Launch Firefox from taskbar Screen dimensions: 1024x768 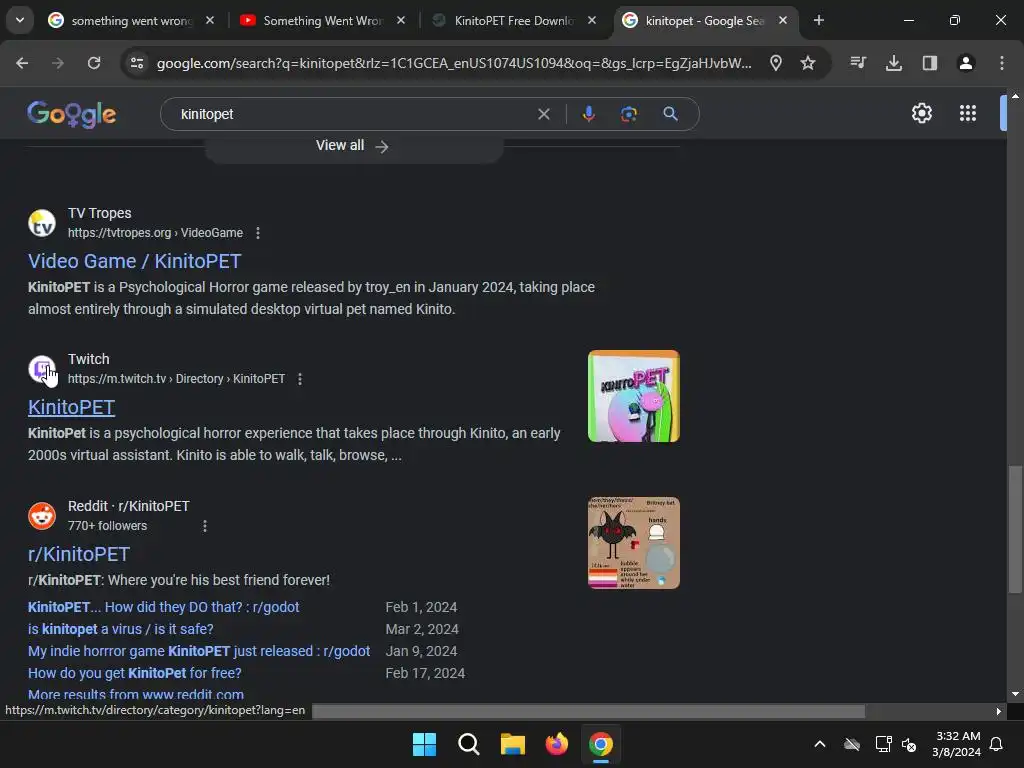coord(556,744)
